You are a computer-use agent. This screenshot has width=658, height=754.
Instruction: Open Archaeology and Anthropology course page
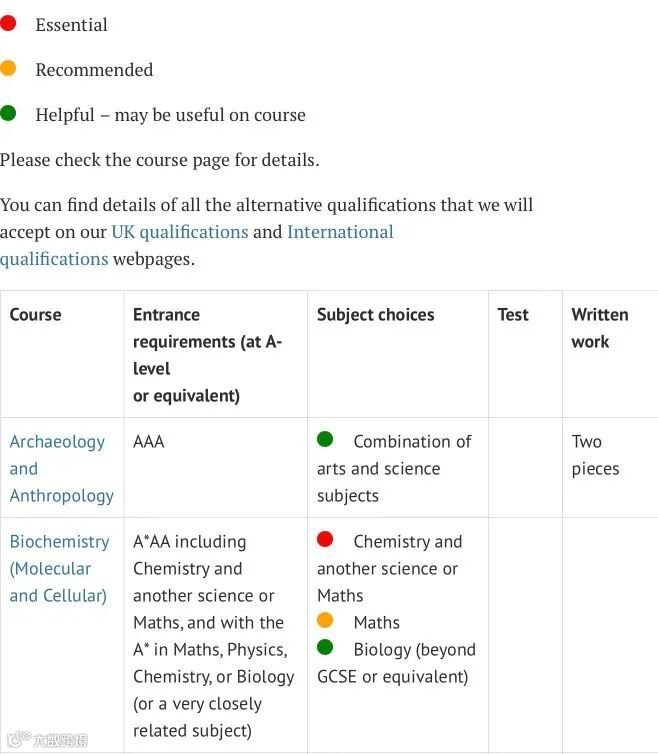click(61, 468)
